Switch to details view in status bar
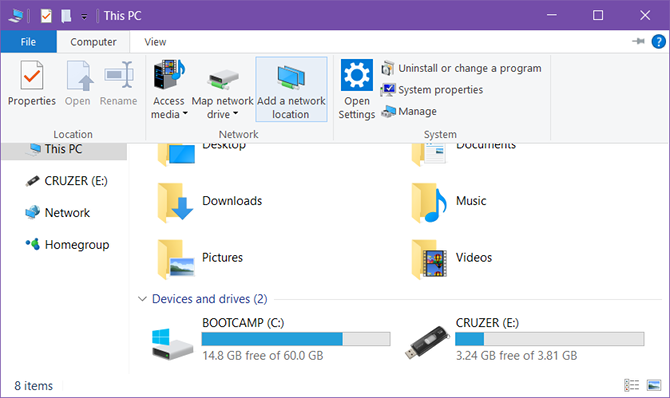 [x=632, y=386]
